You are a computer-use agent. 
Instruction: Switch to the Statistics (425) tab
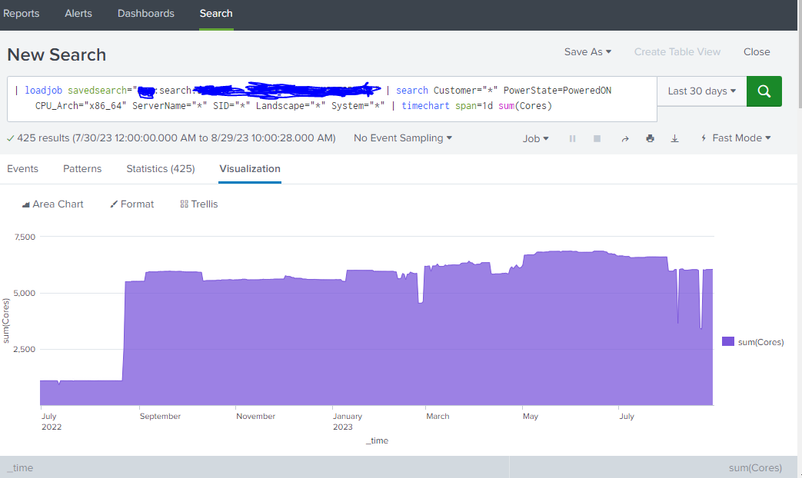(x=160, y=169)
